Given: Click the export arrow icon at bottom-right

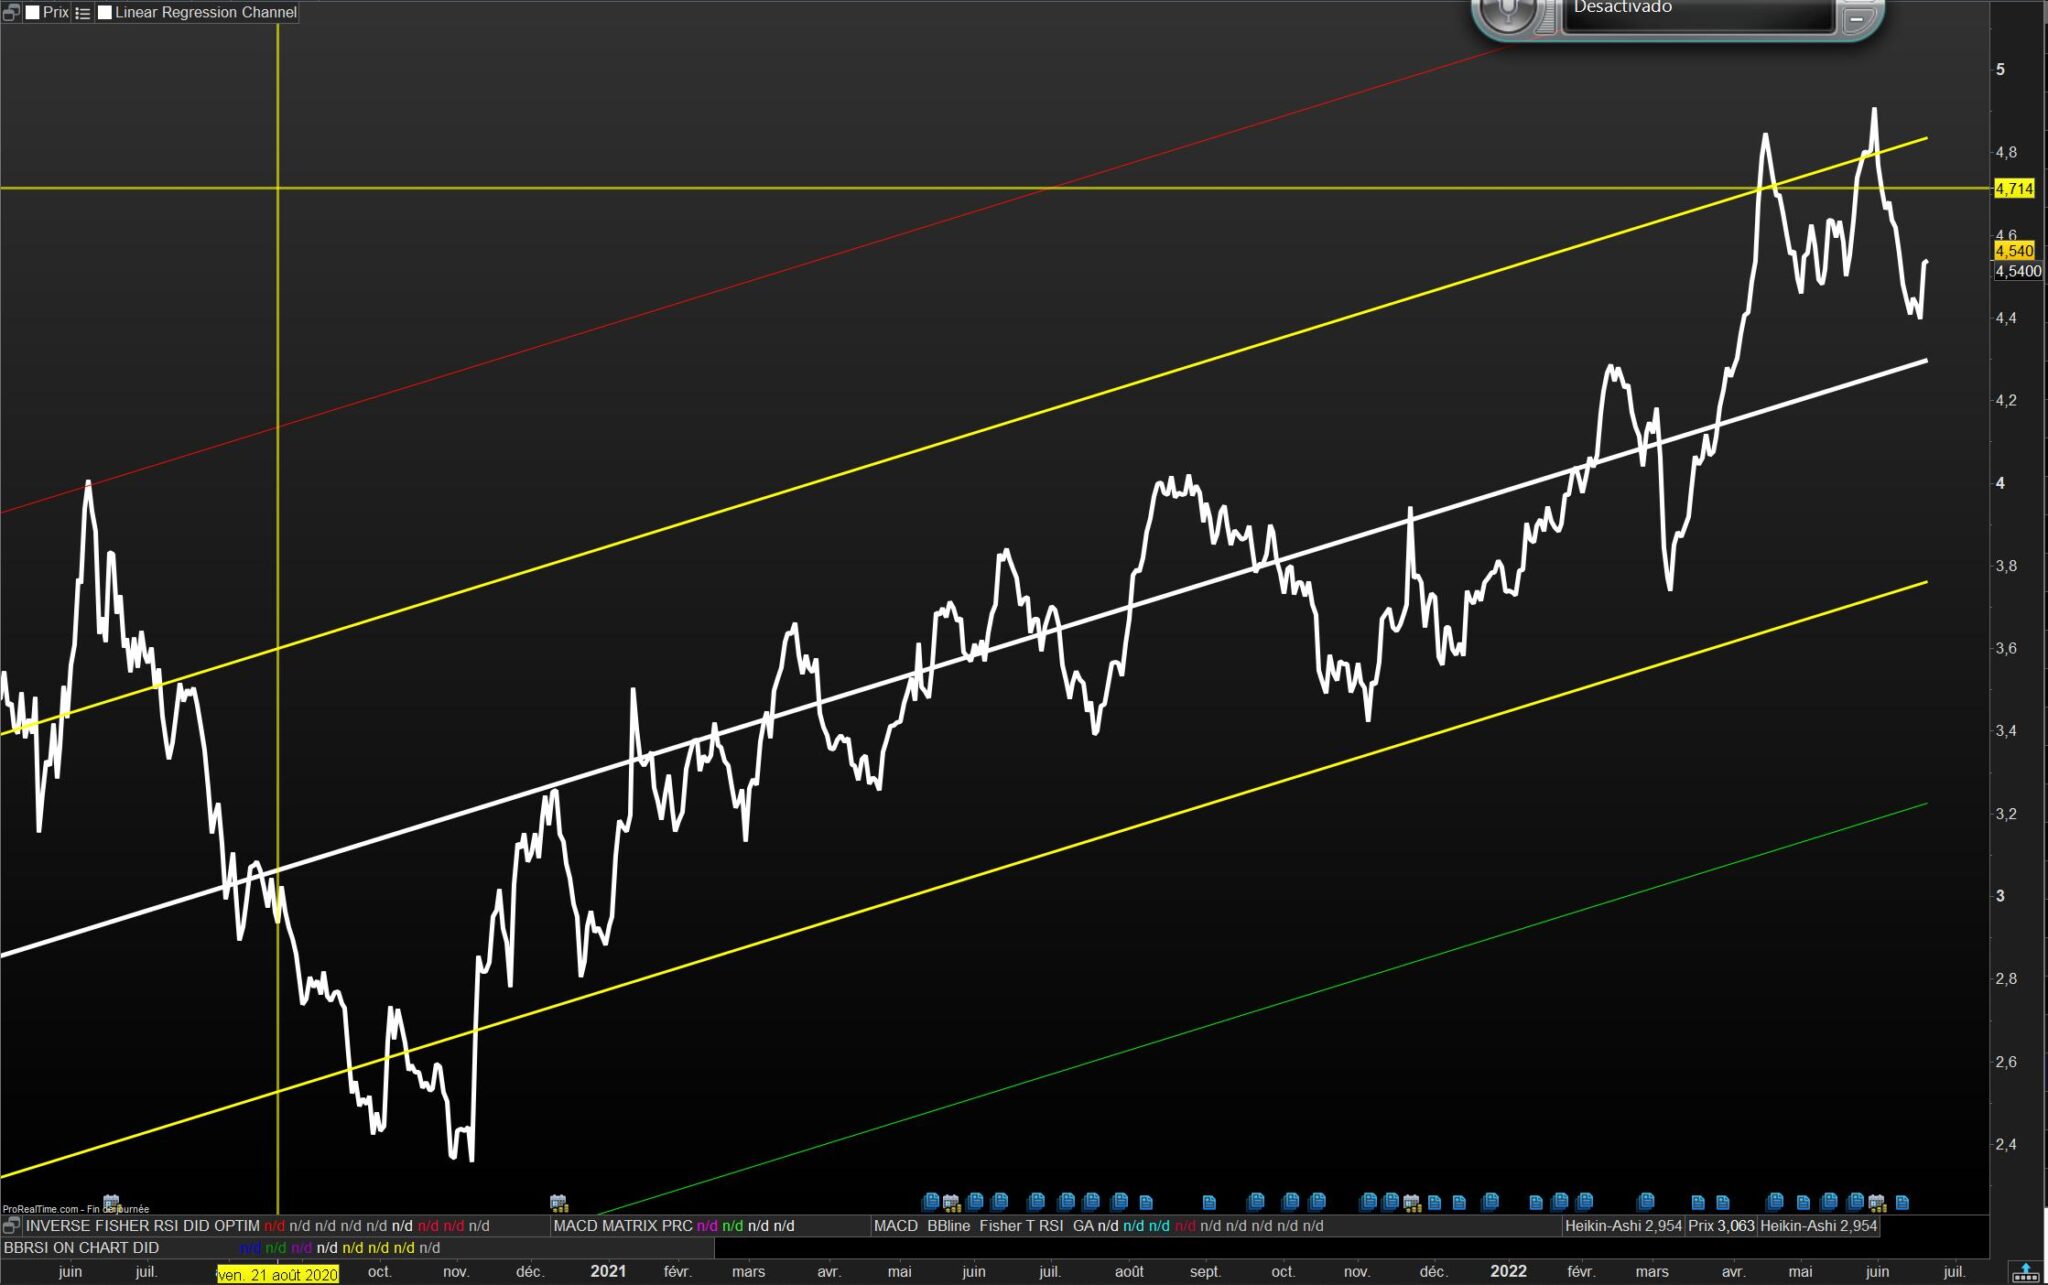Looking at the screenshot, I should [x=2025, y=1273].
